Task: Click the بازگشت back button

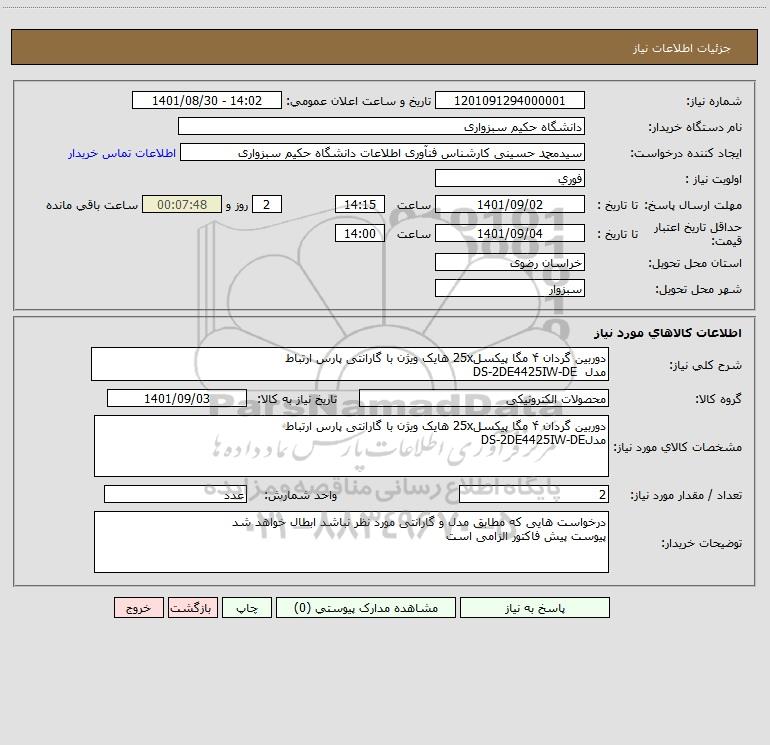Action: pyautogui.click(x=192, y=608)
